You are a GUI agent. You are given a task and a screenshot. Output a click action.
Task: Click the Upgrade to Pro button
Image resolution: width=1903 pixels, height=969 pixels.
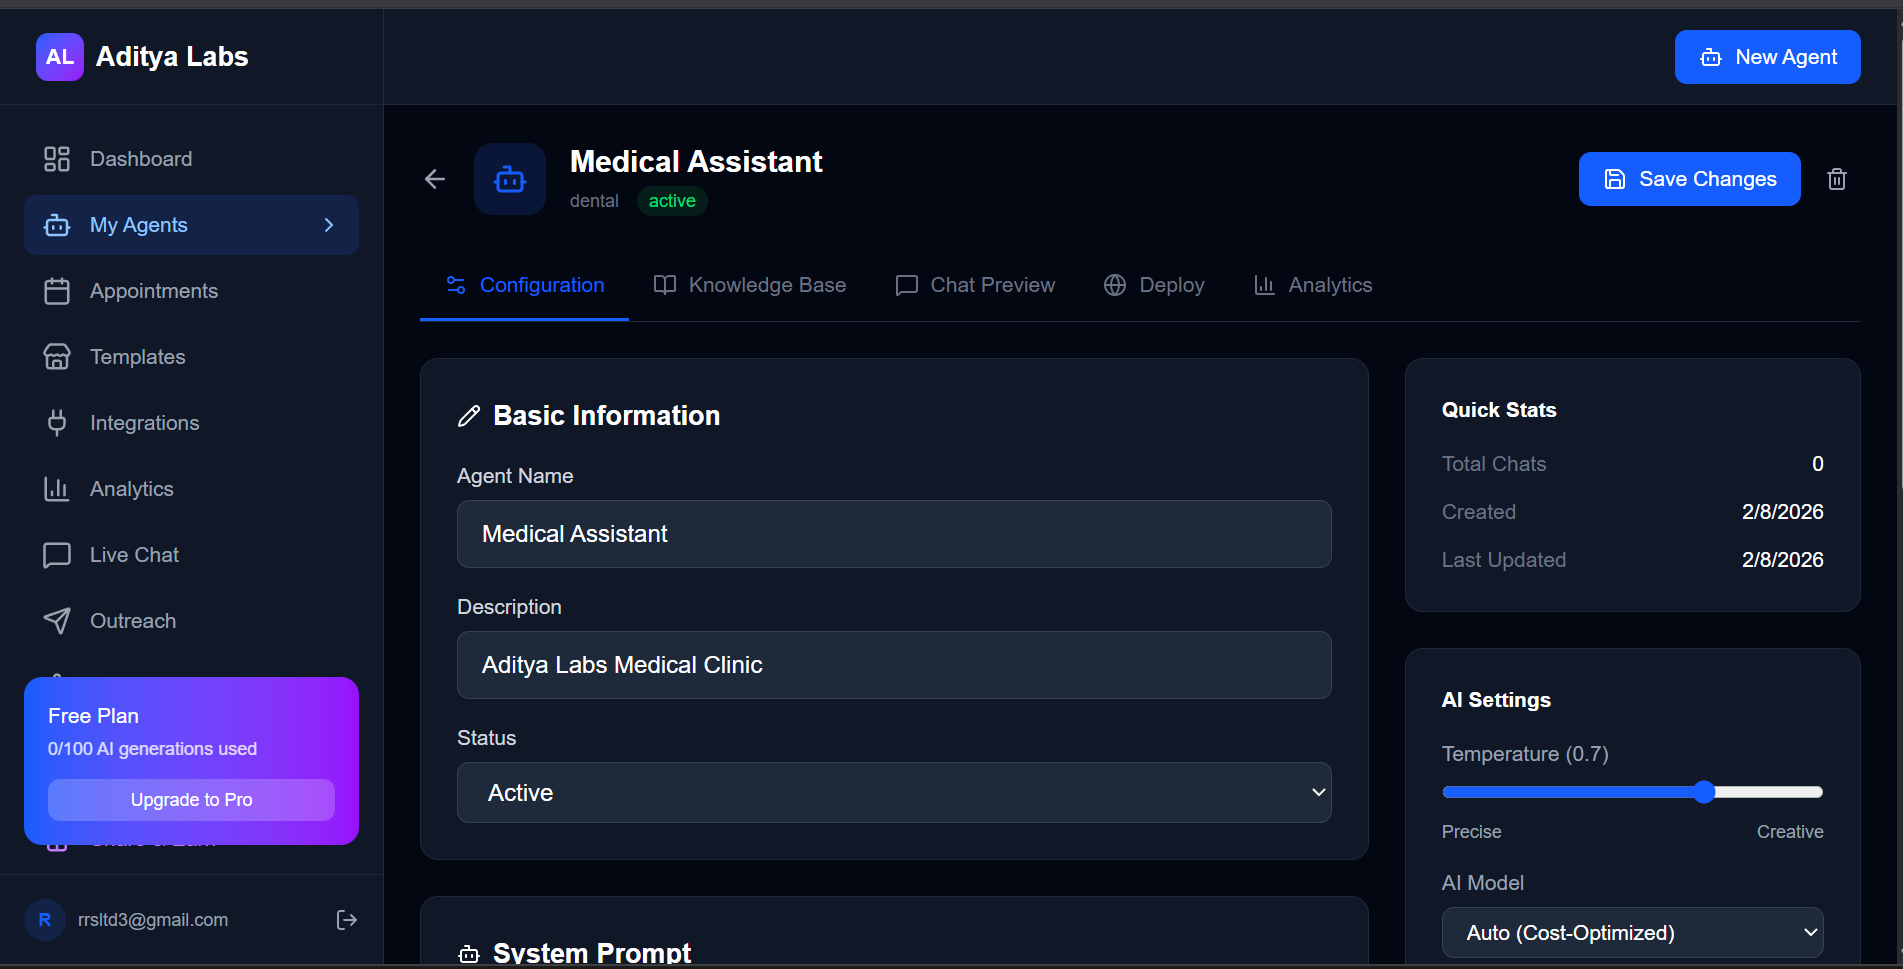click(191, 800)
